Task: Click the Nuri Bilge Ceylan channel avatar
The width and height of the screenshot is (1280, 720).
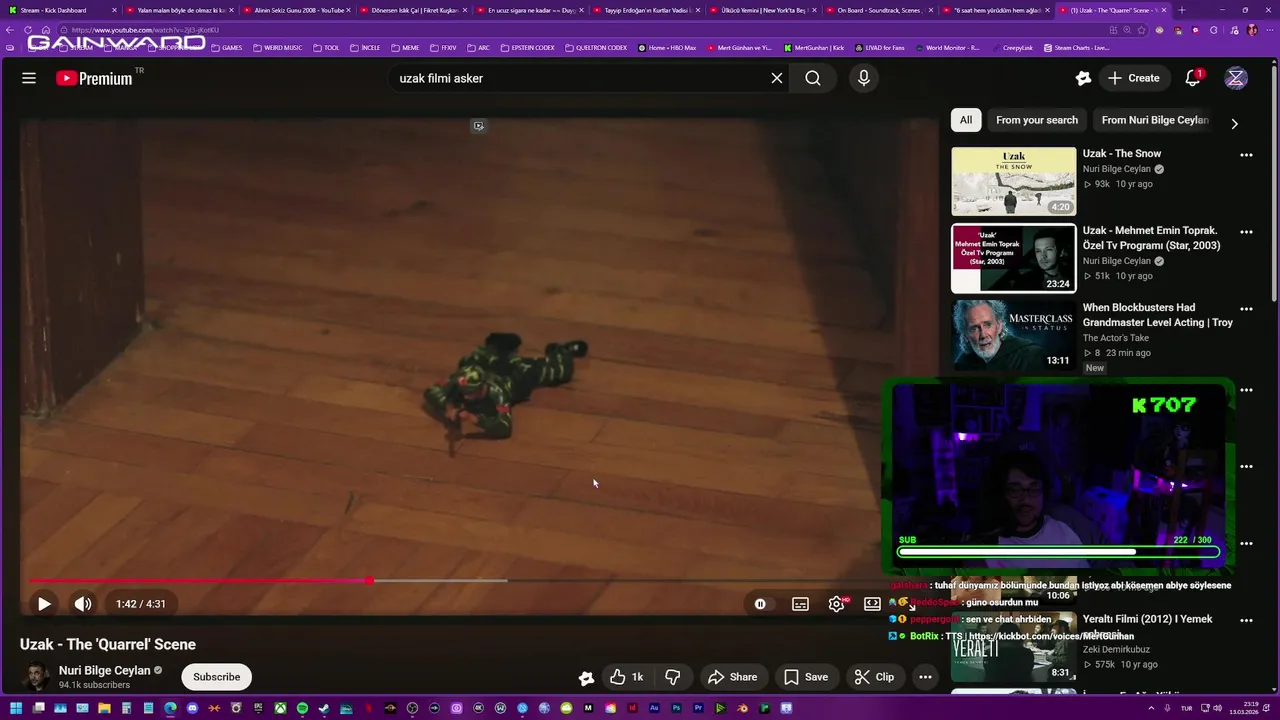Action: (36, 677)
